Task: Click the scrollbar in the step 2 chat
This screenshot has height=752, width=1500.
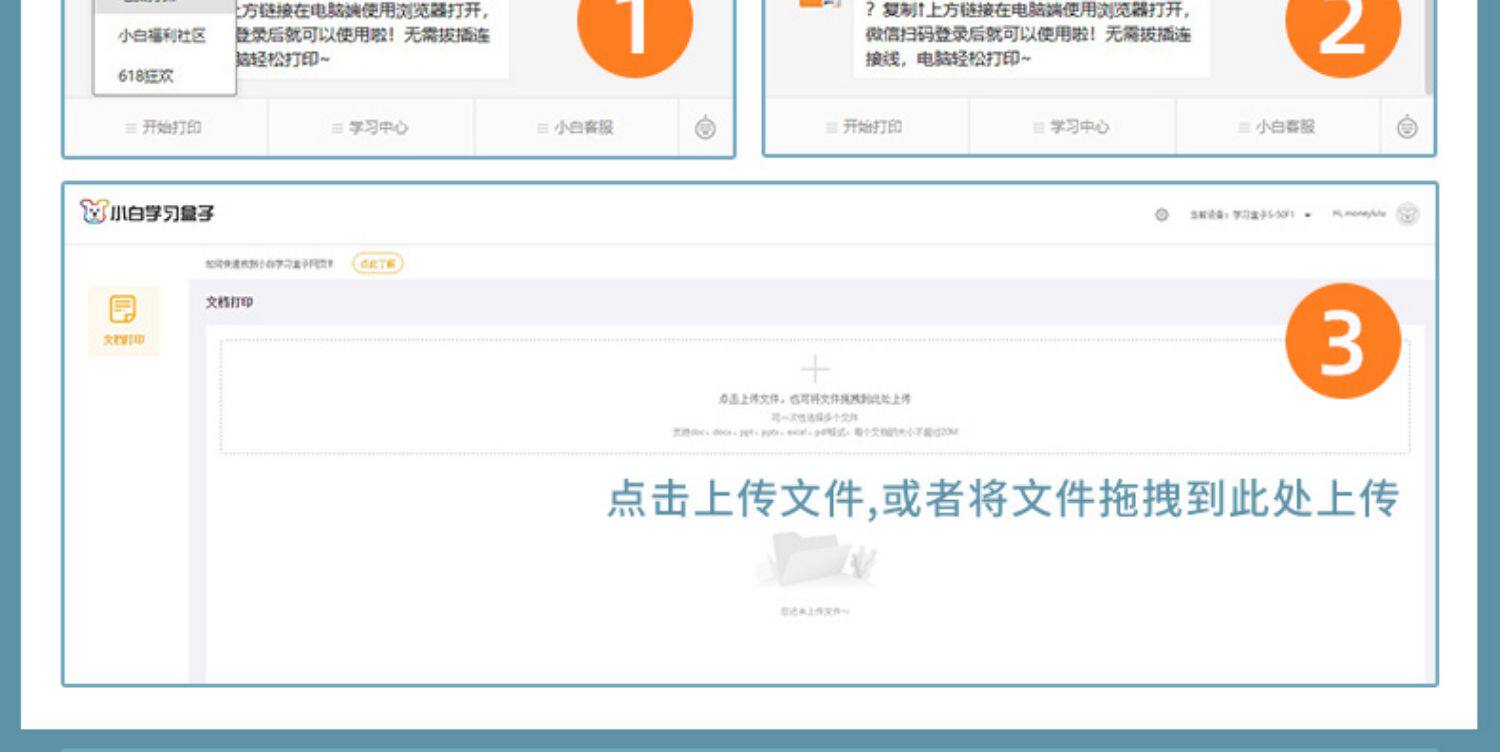Action: pyautogui.click(x=1430, y=45)
